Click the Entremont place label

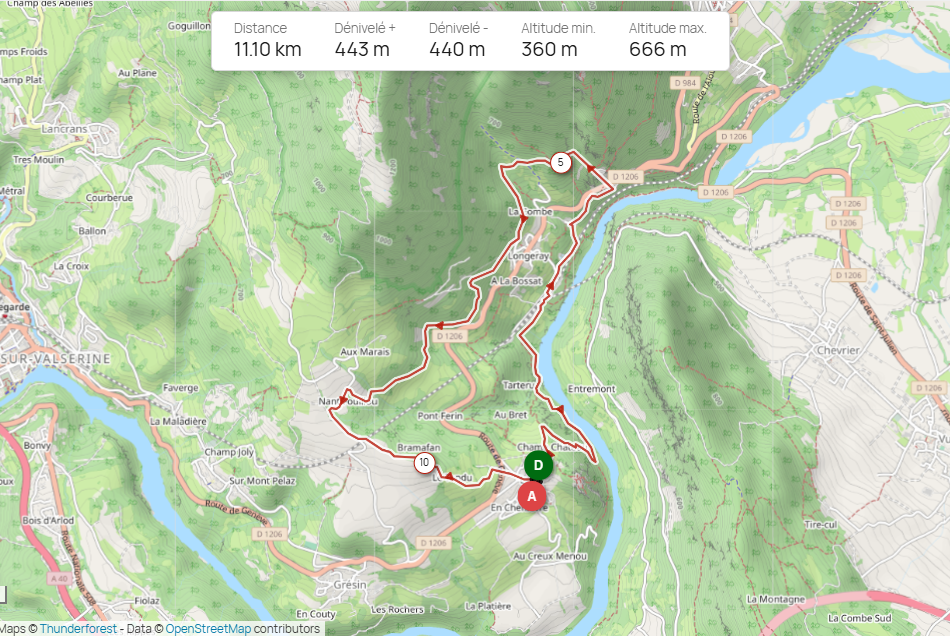(591, 389)
